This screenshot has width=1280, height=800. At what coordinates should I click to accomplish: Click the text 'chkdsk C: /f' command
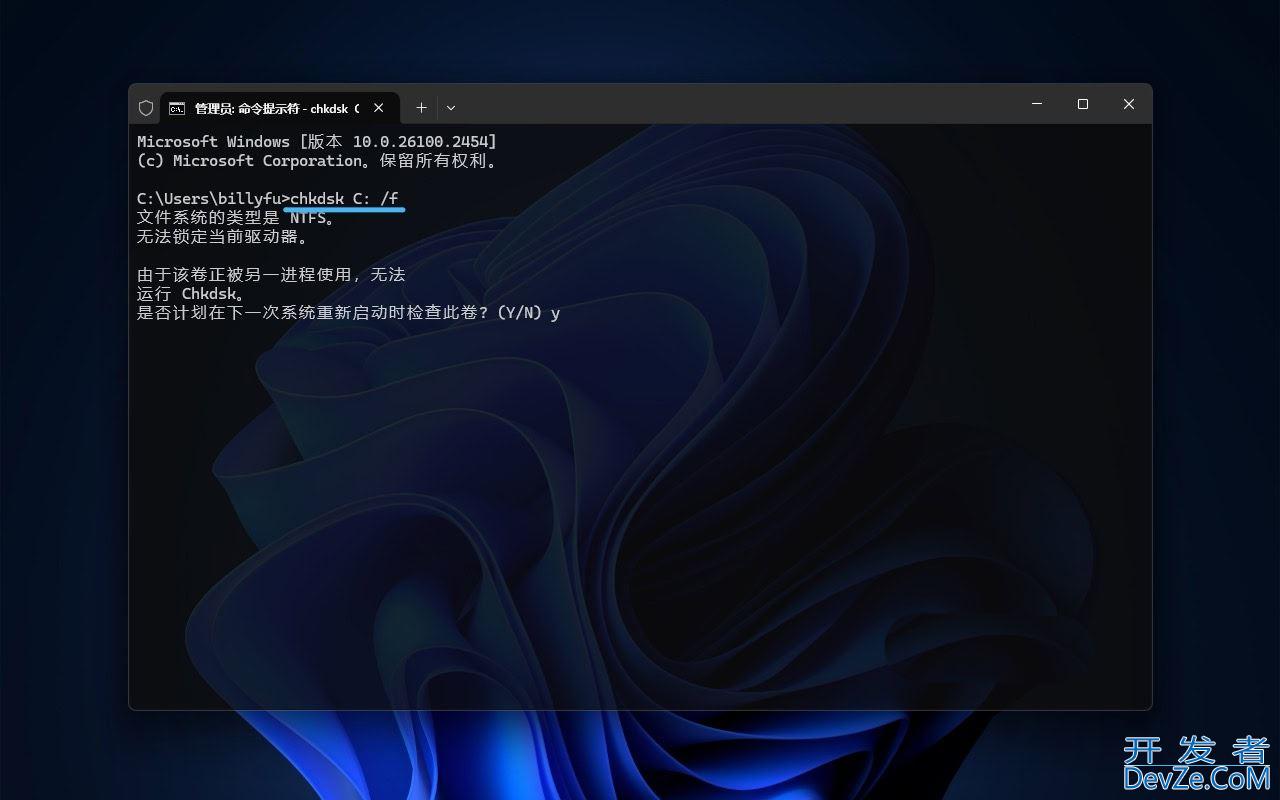point(344,198)
